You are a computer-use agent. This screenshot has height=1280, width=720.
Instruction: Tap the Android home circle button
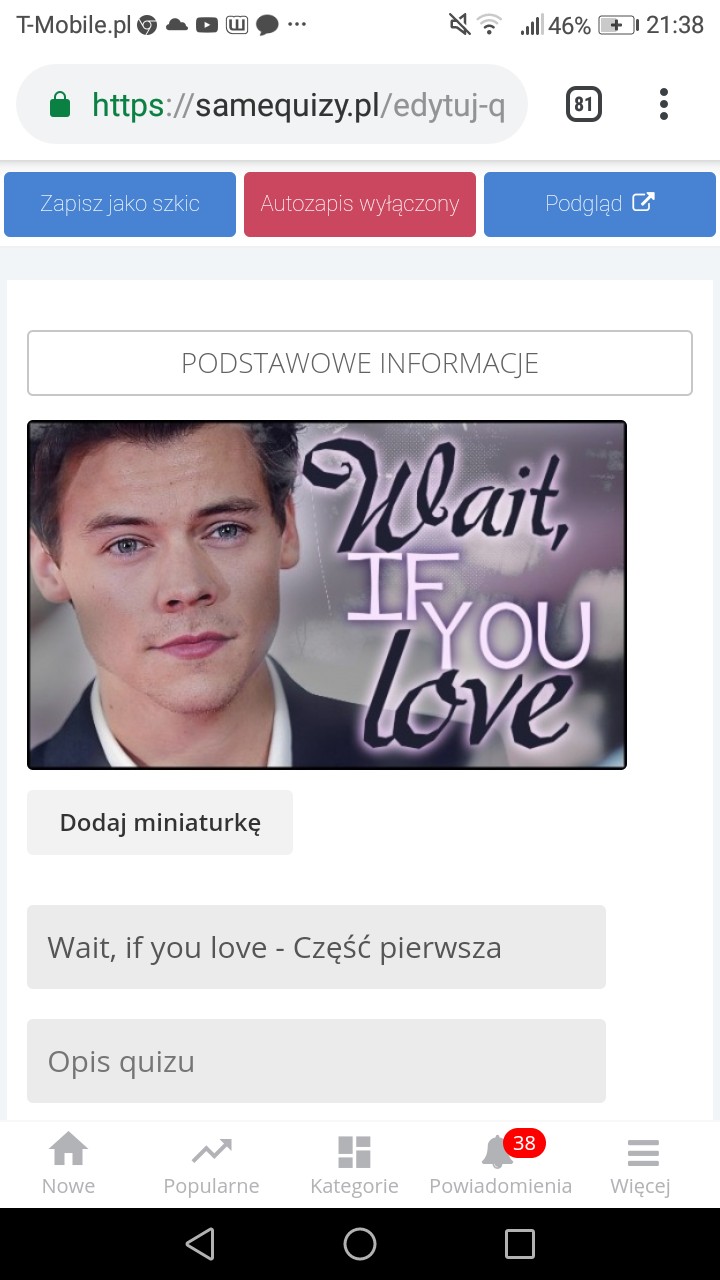360,1244
